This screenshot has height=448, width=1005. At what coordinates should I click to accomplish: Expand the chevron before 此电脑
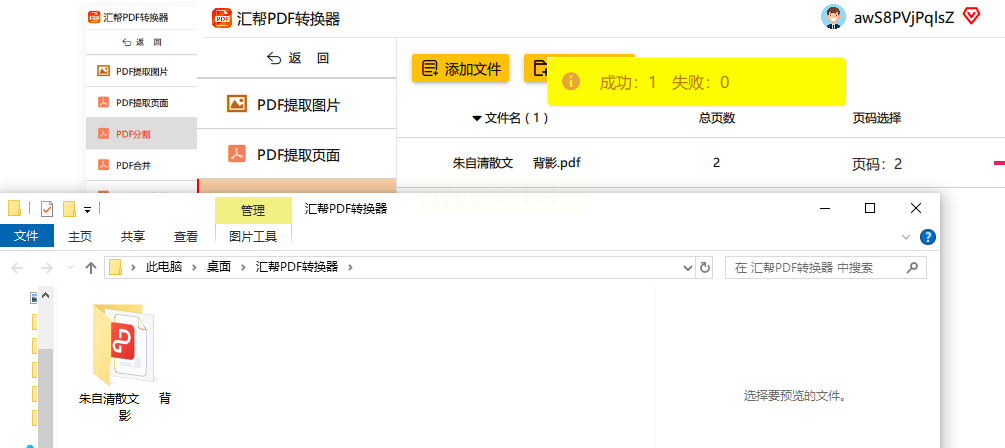coord(133,267)
